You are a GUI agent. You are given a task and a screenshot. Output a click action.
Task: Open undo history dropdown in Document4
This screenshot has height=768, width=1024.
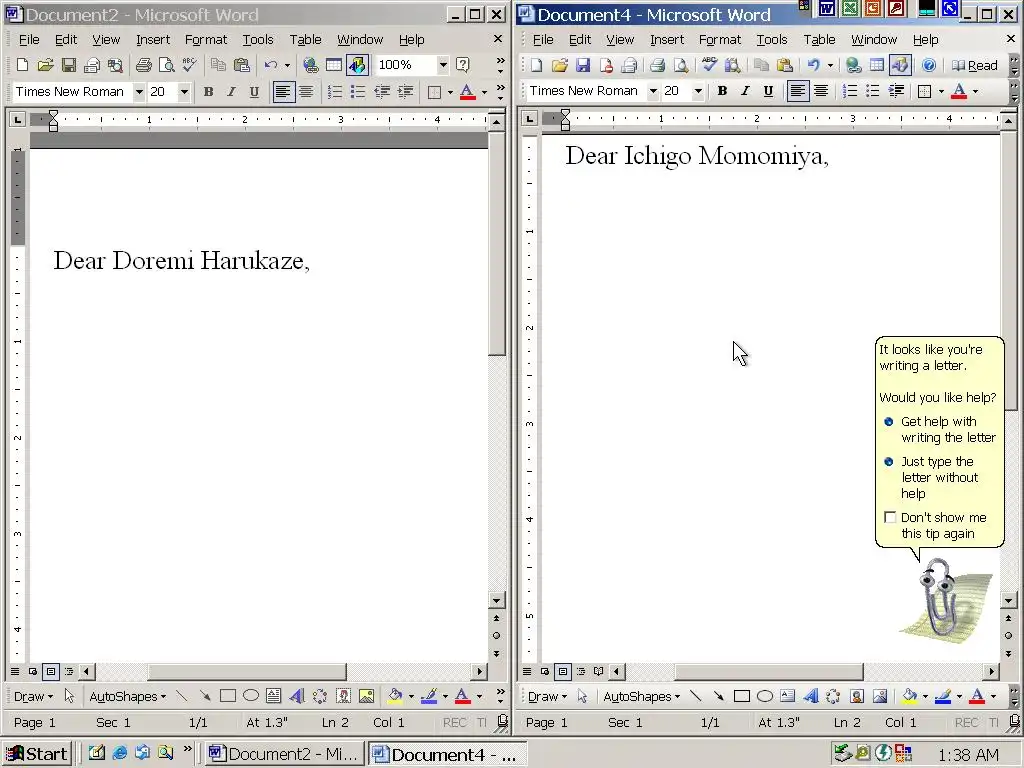click(830, 65)
